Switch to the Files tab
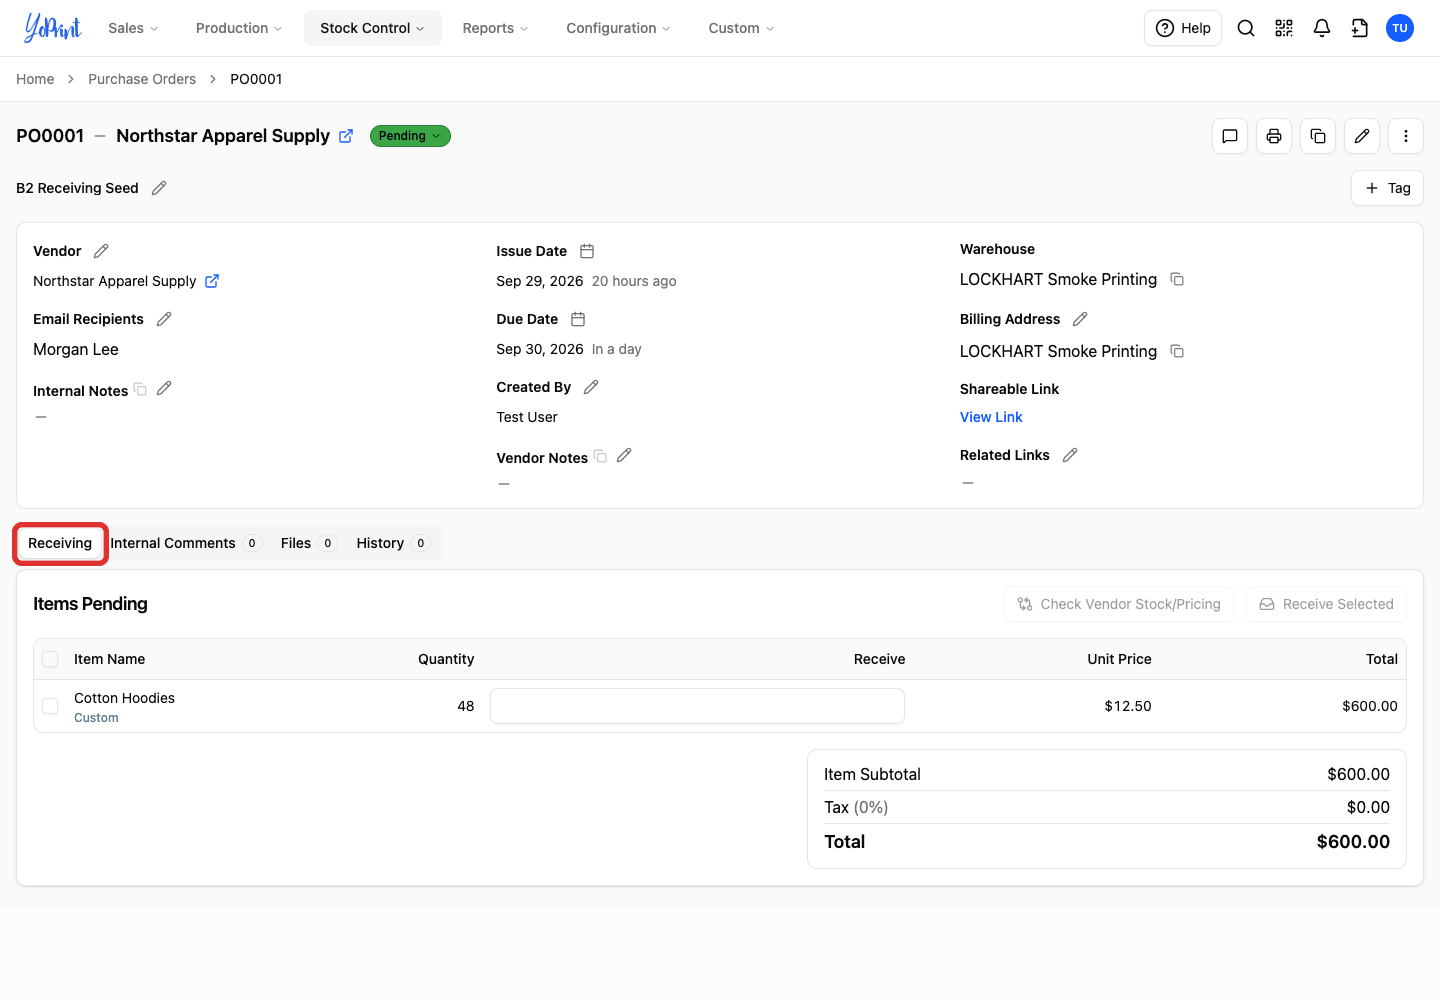This screenshot has width=1440, height=1000. 307,543
